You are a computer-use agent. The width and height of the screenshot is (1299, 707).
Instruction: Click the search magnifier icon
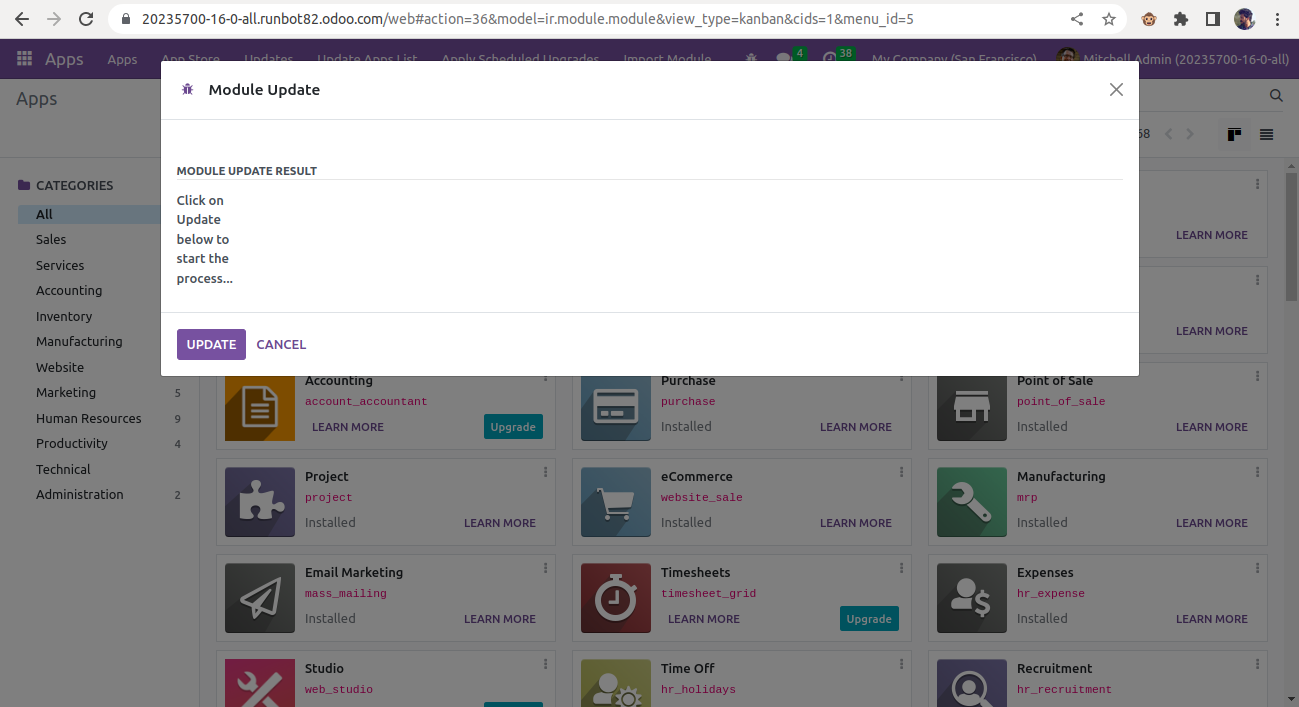1275,96
